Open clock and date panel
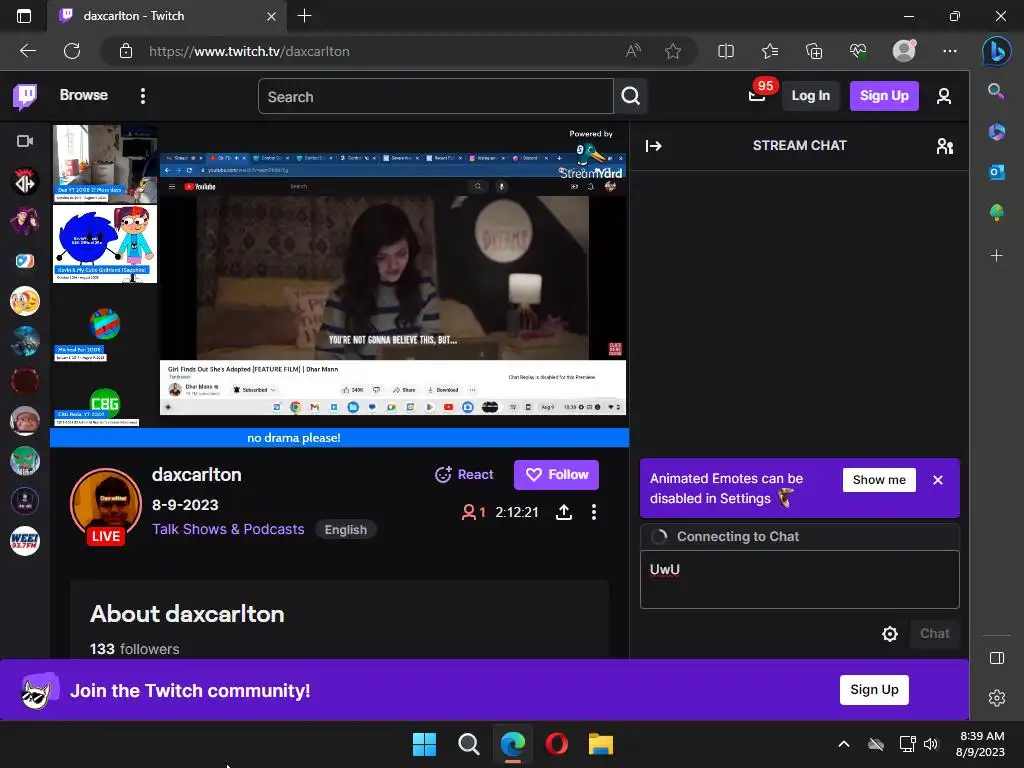 tap(980, 744)
